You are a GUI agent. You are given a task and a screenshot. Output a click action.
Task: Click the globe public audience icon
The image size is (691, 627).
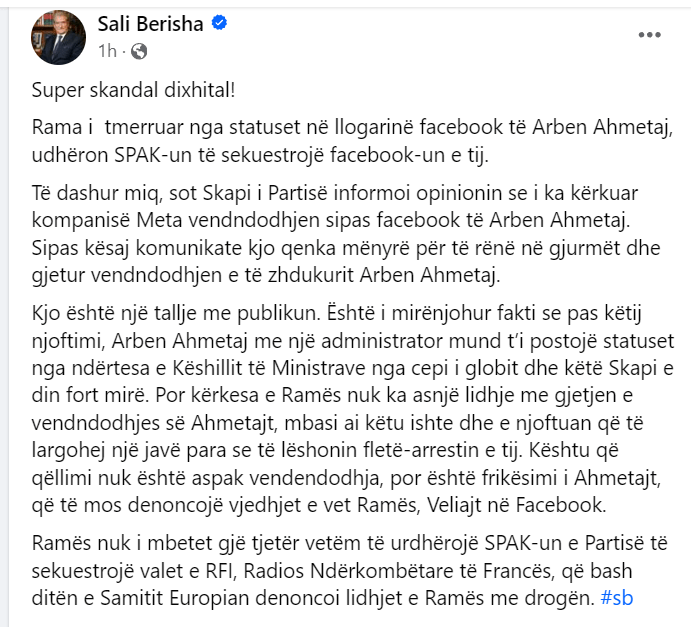pyautogui.click(x=139, y=49)
